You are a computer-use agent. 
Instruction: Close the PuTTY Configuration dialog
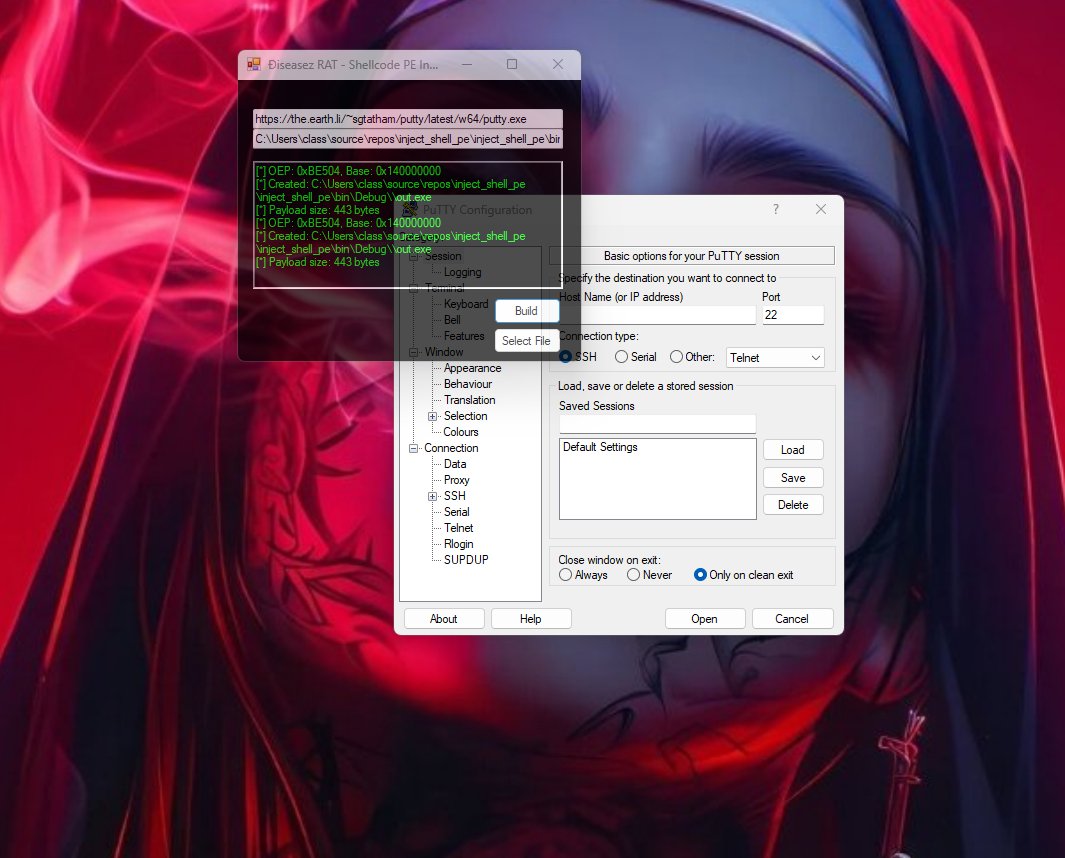click(820, 209)
